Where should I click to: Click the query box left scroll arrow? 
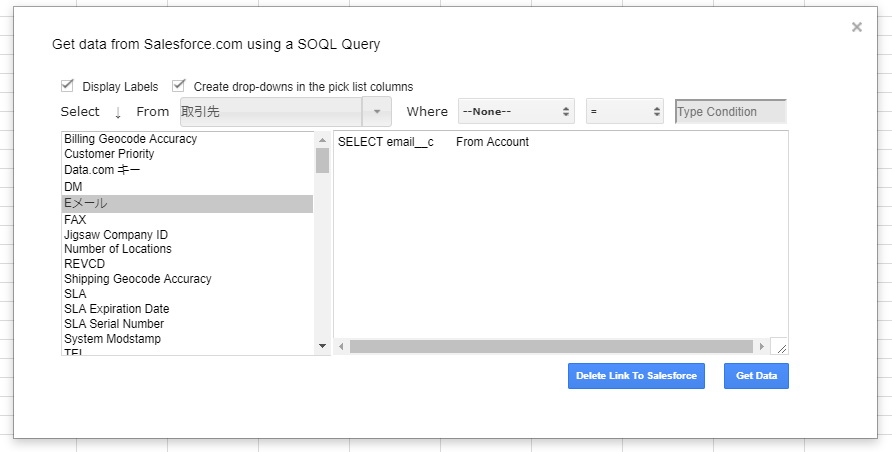point(341,346)
